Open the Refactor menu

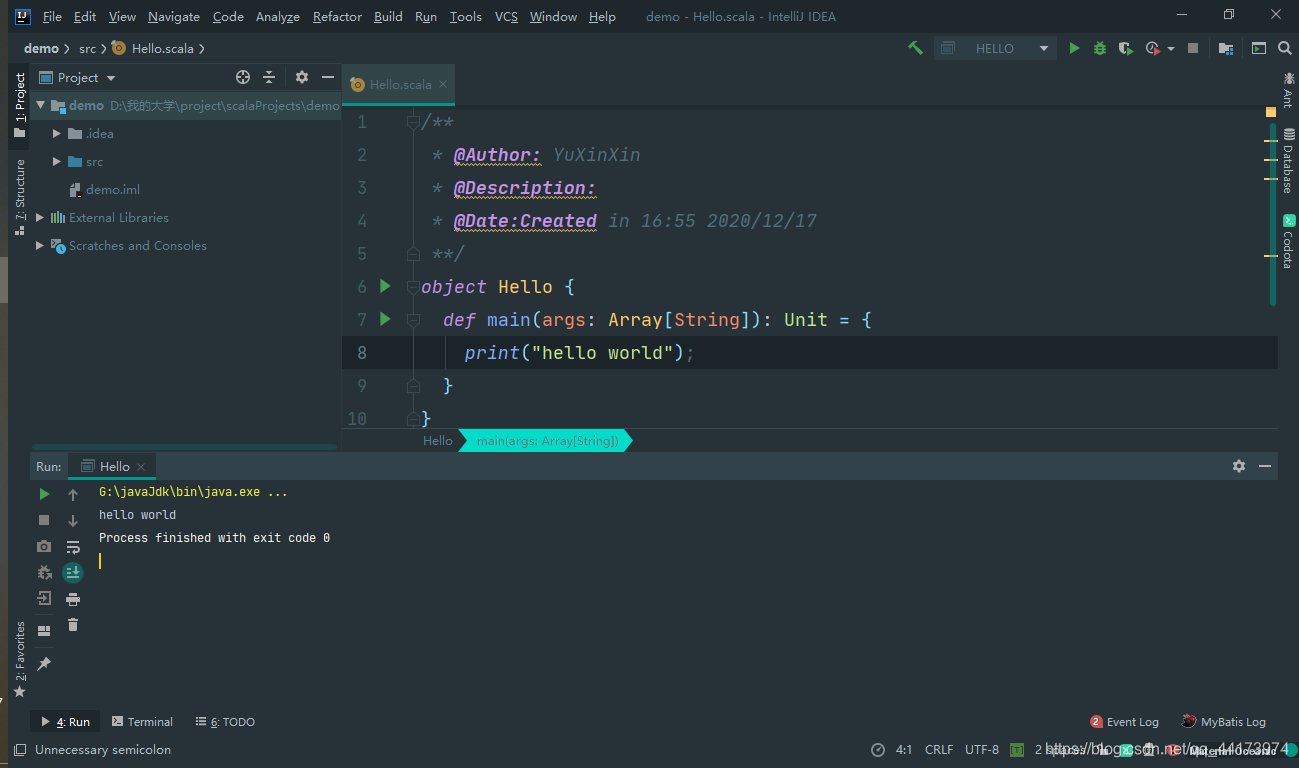pos(337,16)
